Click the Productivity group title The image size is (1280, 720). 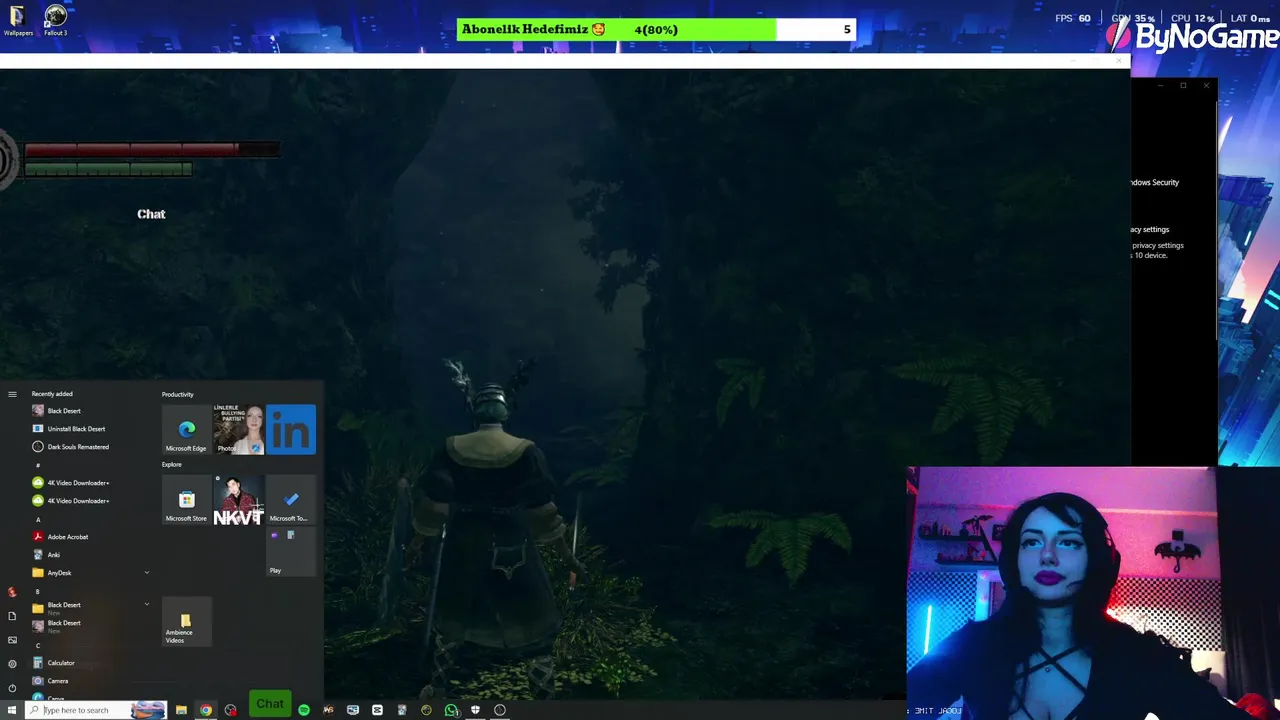point(178,394)
